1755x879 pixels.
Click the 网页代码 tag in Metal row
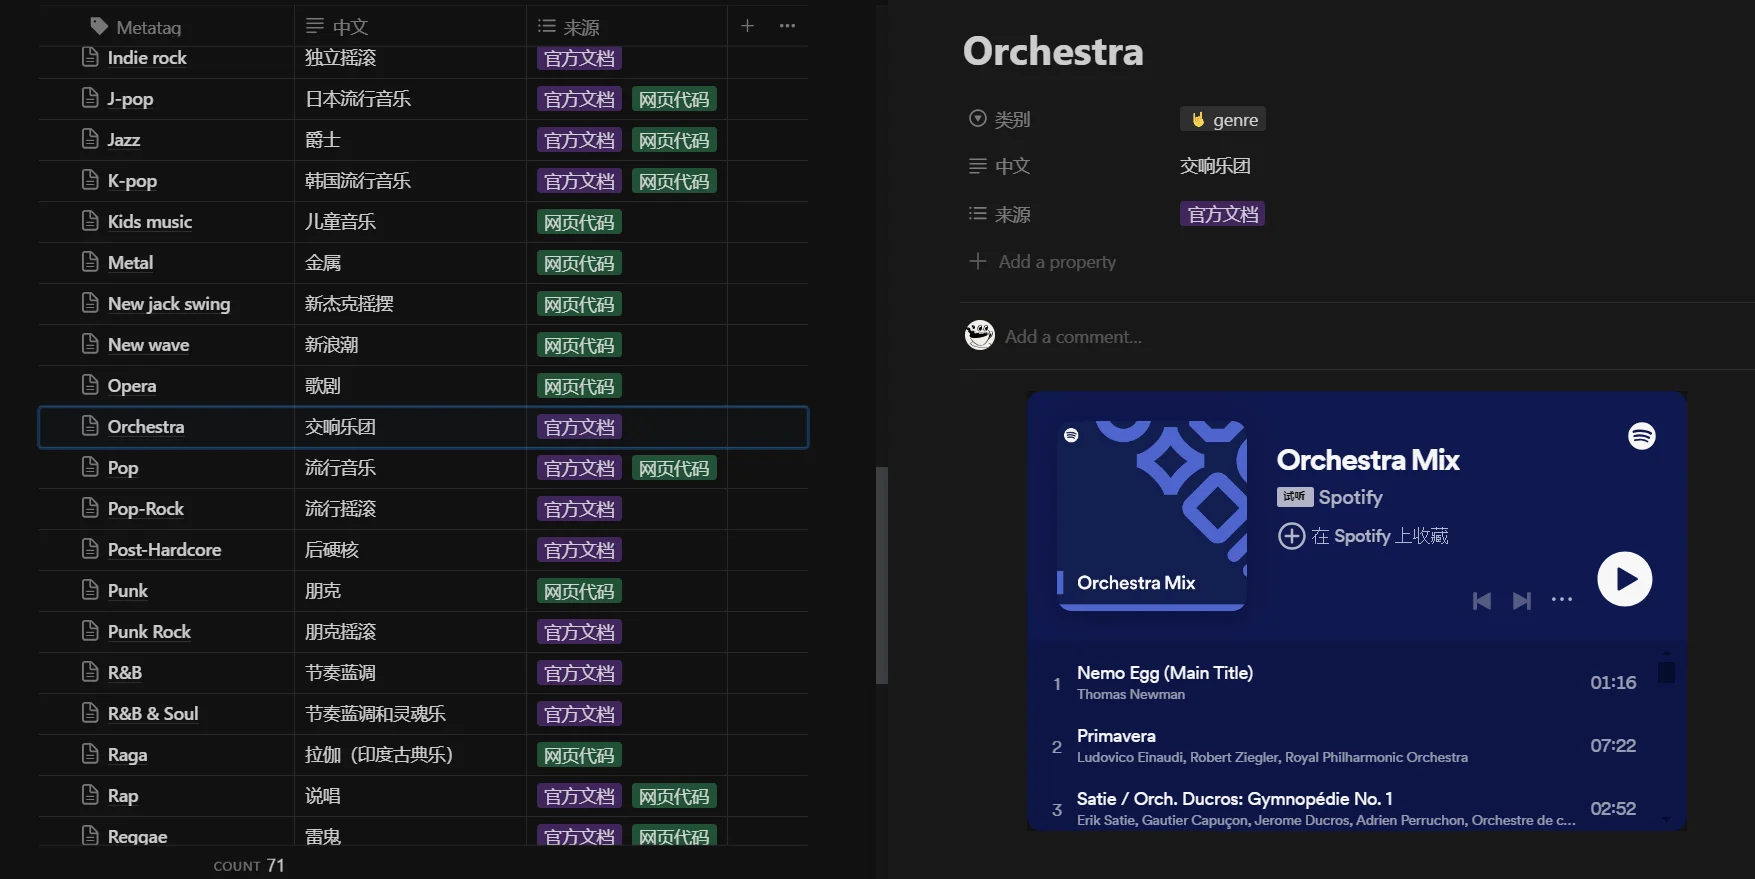coord(580,263)
